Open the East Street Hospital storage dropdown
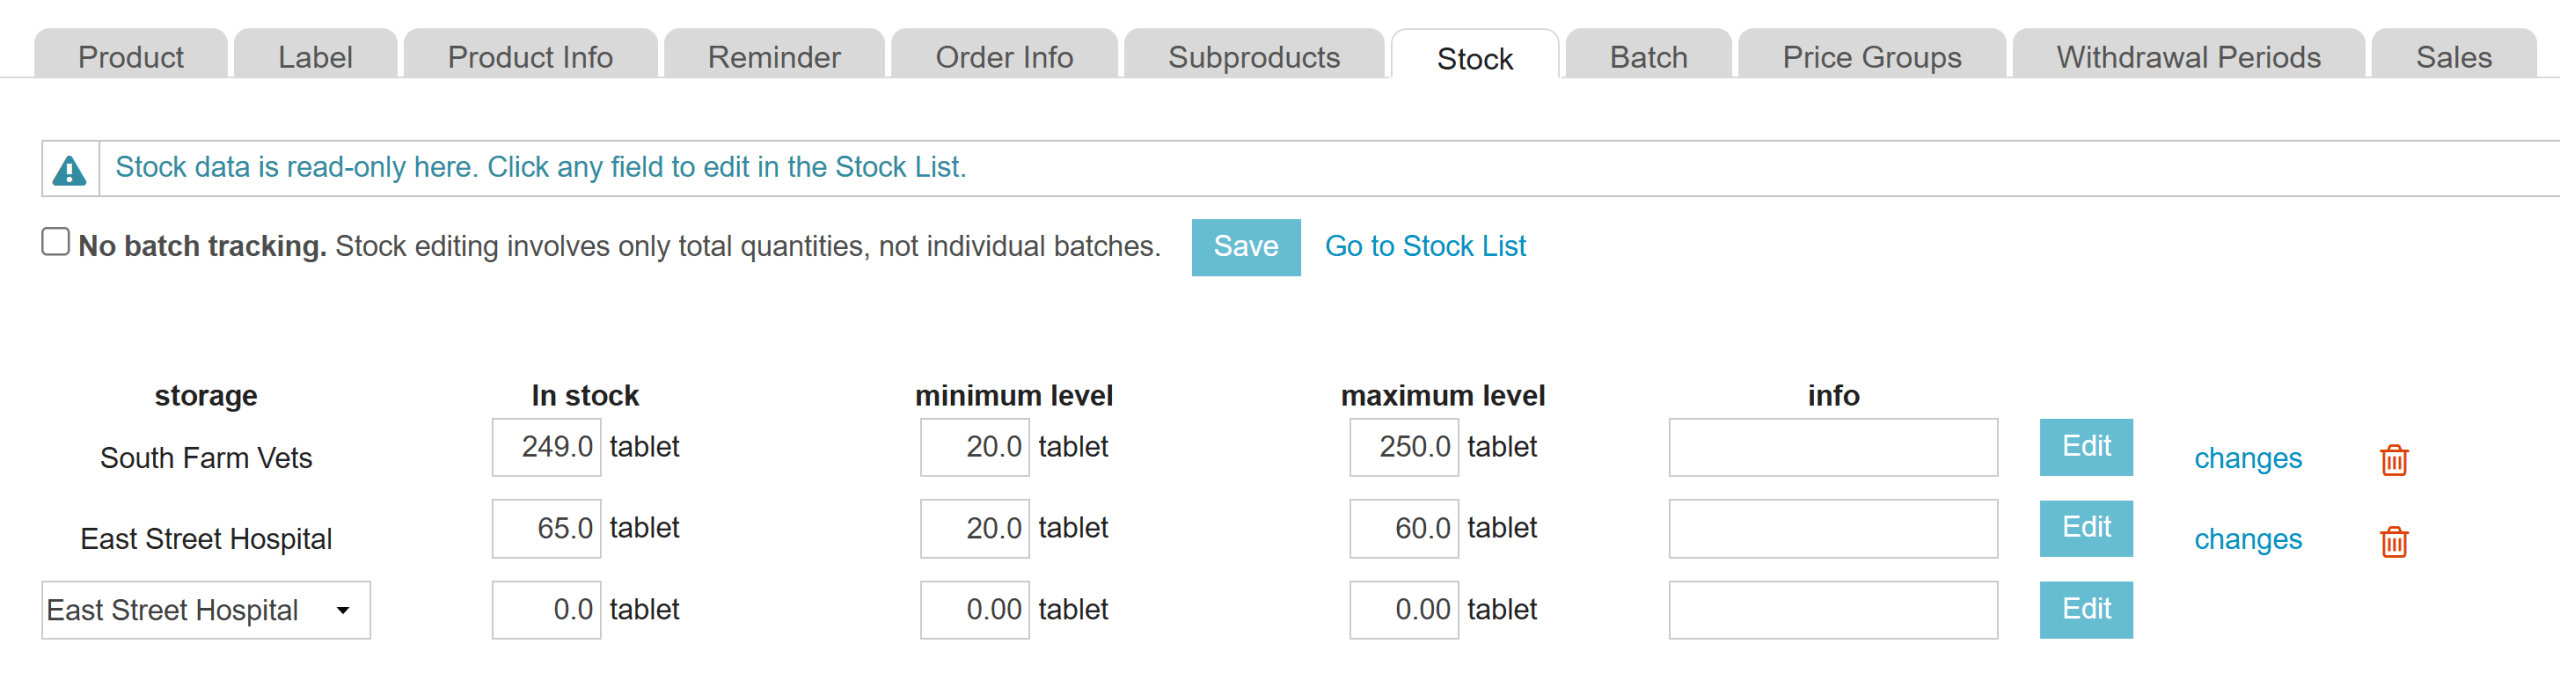The height and width of the screenshot is (688, 2560). coord(206,610)
